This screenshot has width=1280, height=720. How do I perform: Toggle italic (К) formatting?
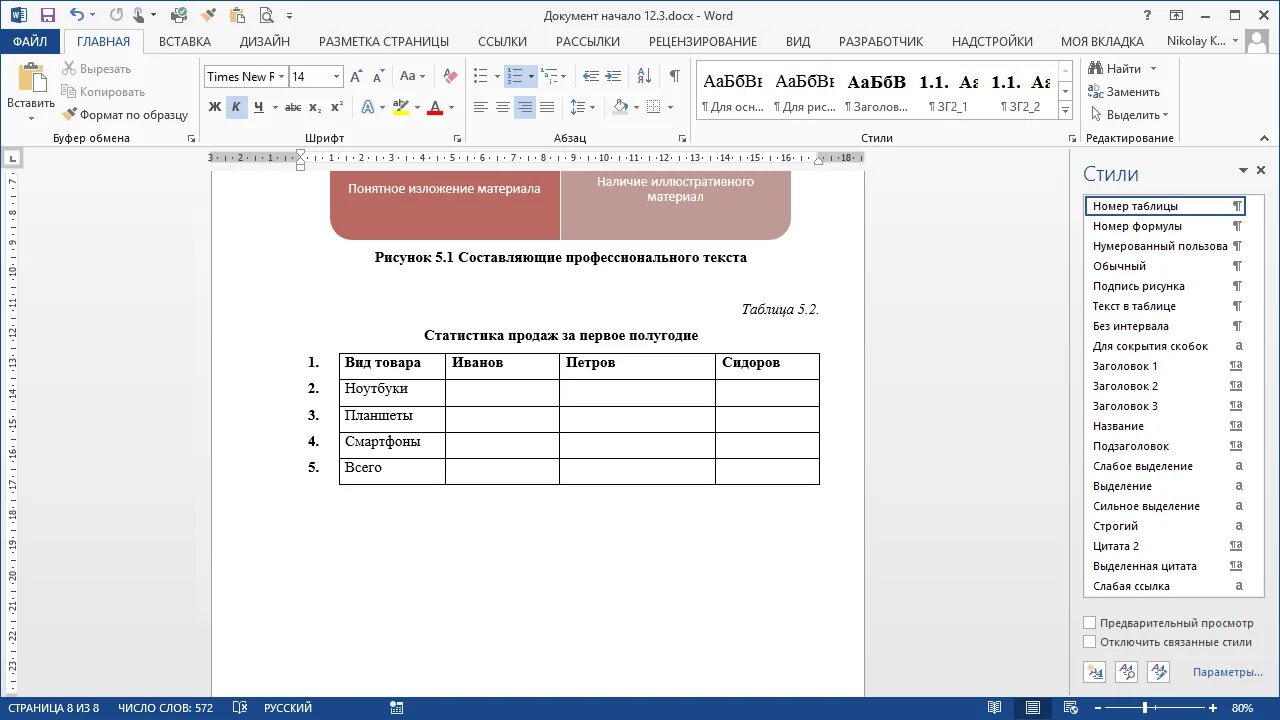pyautogui.click(x=236, y=107)
